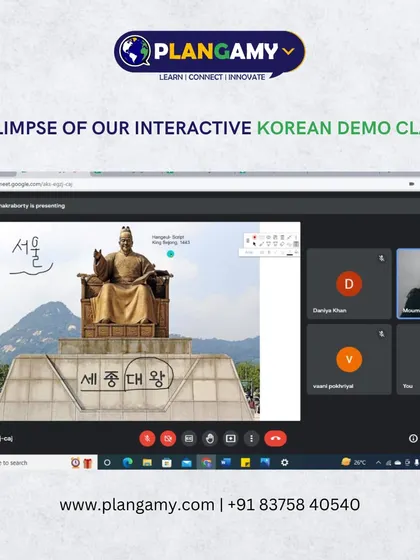The width and height of the screenshot is (420, 560).
Task: Click the 'Hangeul- Script King Sejong, 1443' caption
Action: 171,240
